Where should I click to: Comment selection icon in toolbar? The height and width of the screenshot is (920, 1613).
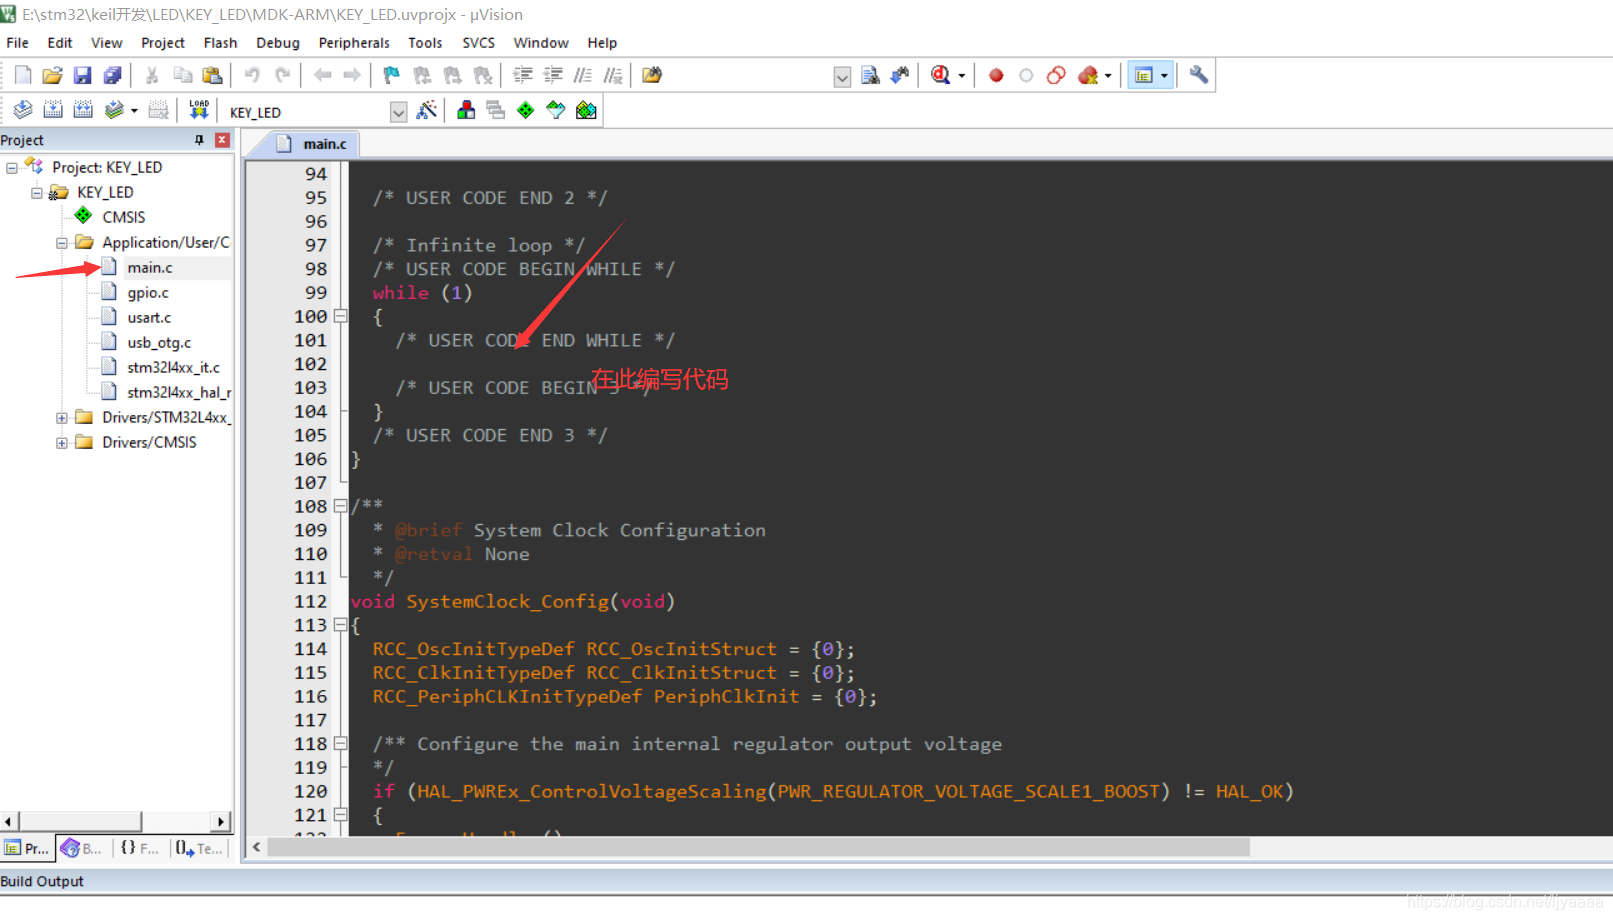[x=583, y=75]
